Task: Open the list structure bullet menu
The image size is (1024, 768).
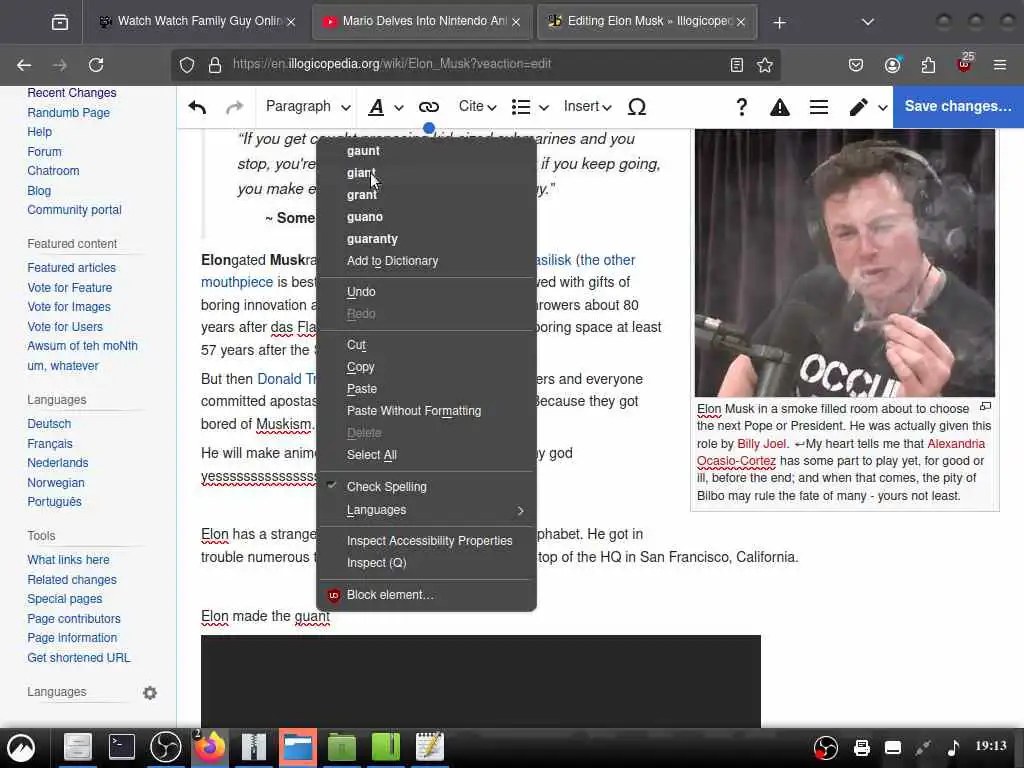Action: click(530, 107)
